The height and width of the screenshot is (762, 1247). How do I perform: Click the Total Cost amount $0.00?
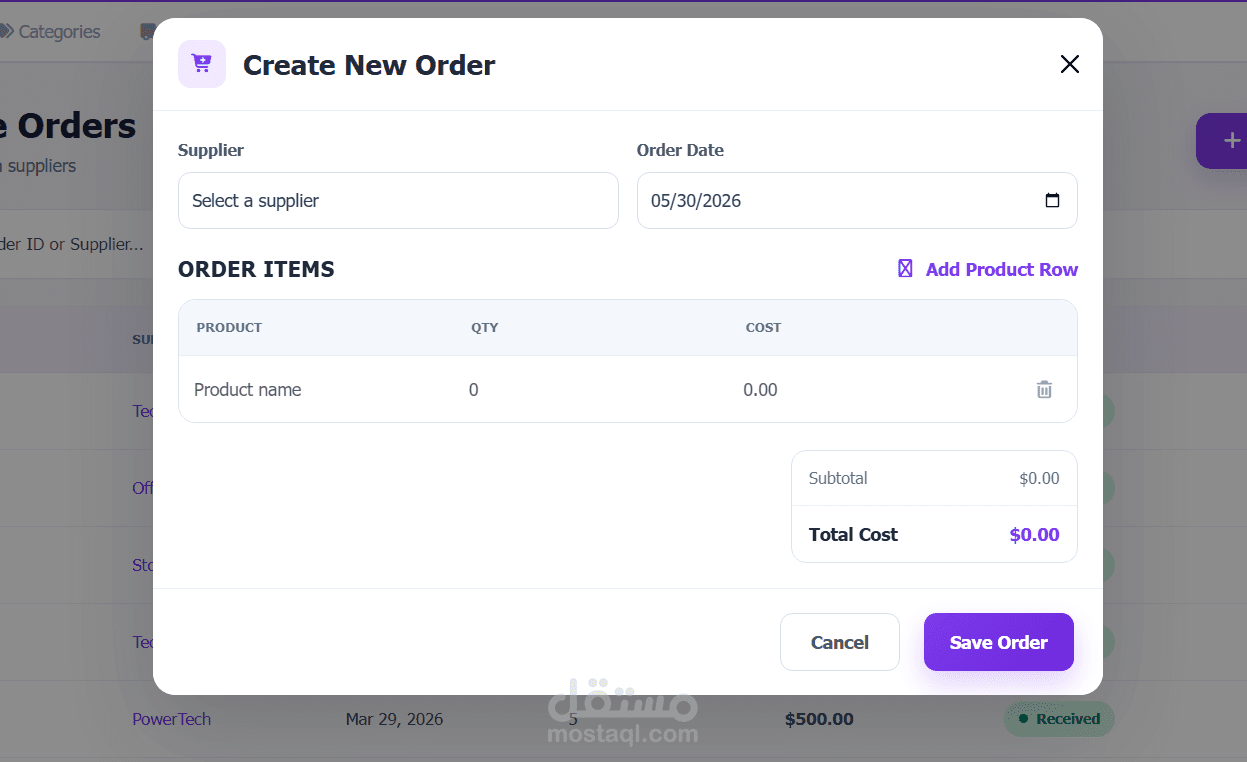click(1034, 534)
